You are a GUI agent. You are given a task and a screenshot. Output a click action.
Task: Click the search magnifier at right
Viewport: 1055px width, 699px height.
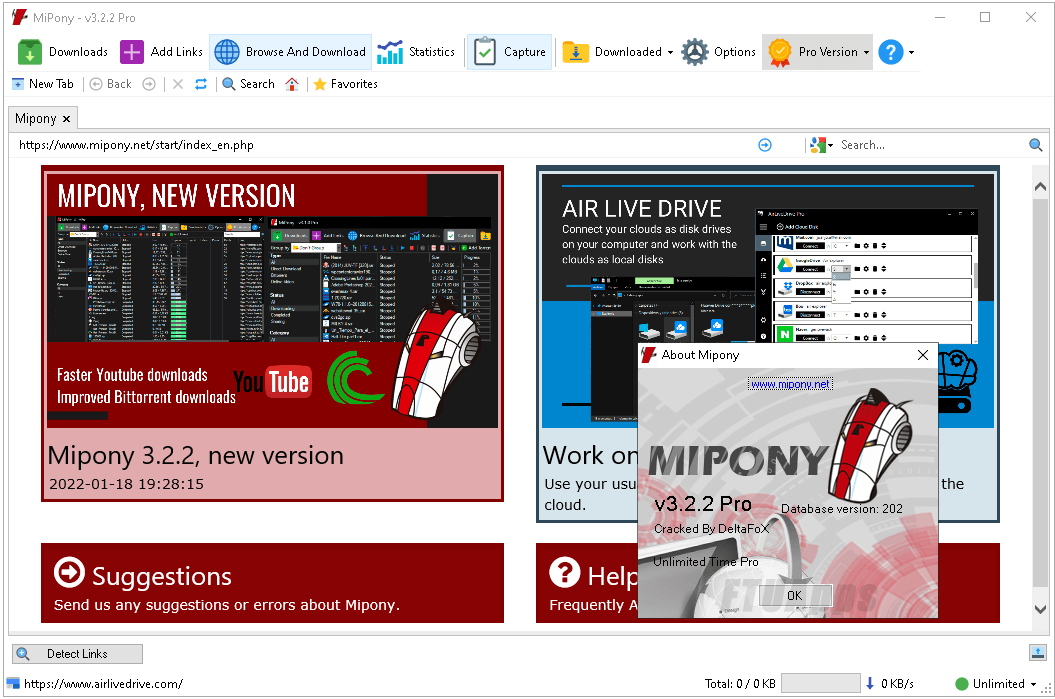click(1035, 145)
